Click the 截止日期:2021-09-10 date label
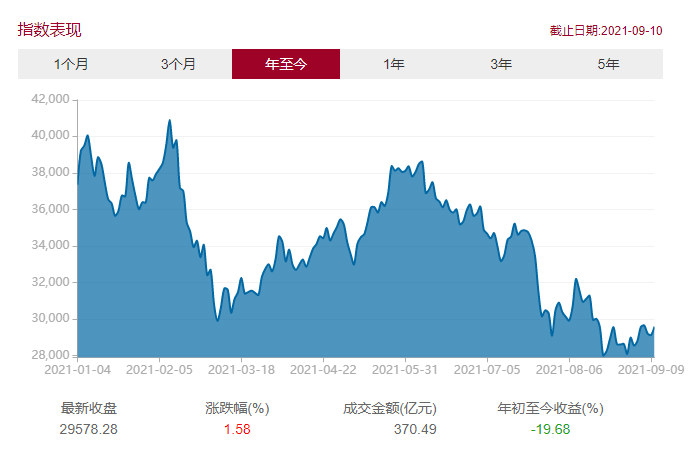This screenshot has width=688, height=453. click(x=606, y=31)
